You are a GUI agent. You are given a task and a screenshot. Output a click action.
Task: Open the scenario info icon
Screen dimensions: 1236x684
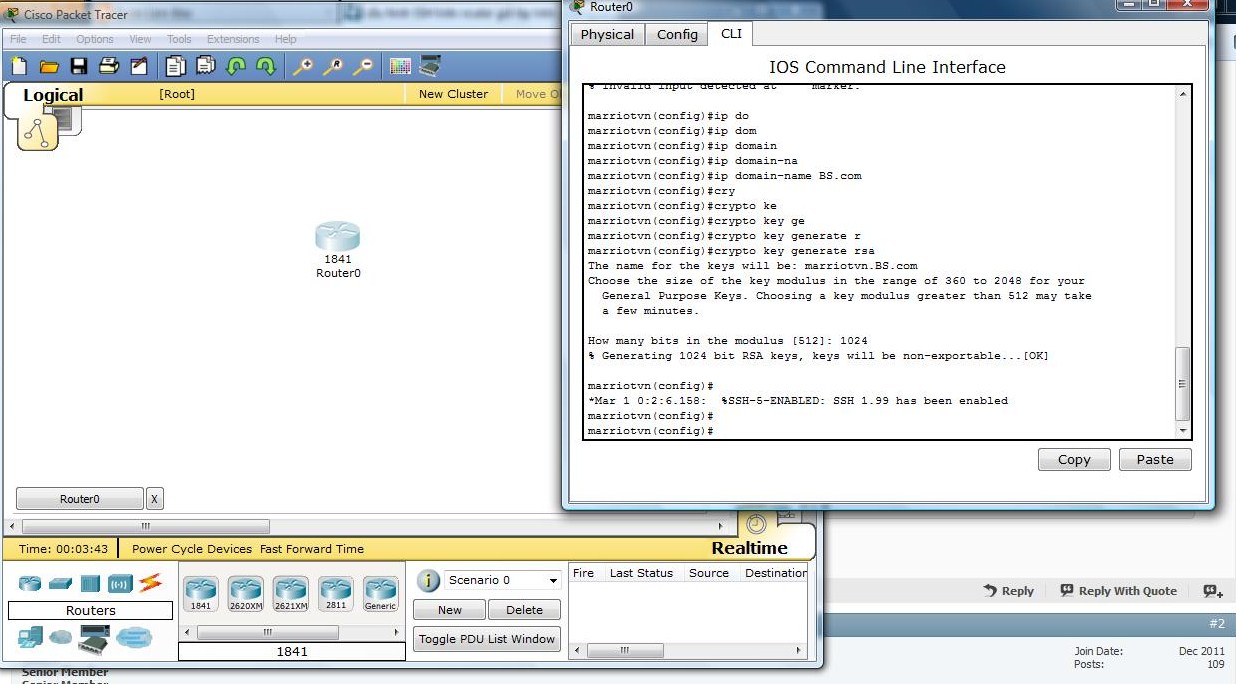click(x=428, y=580)
